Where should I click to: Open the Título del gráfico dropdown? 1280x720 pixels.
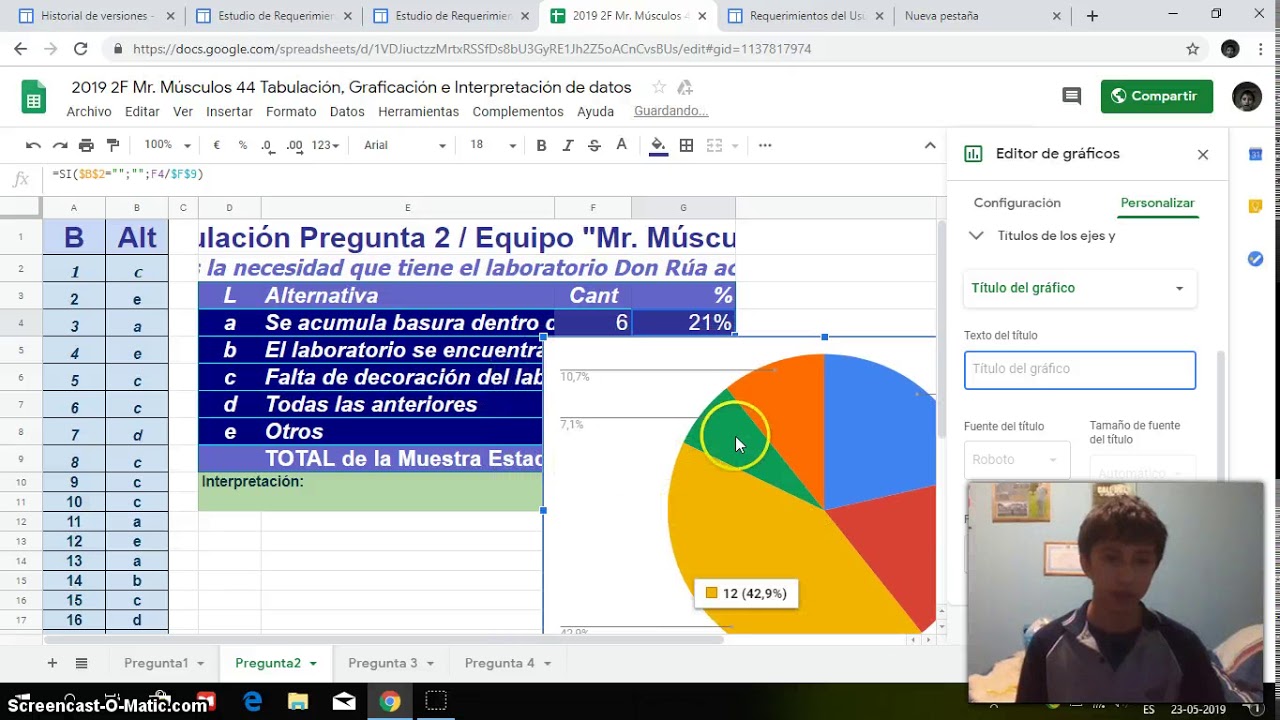(1079, 288)
